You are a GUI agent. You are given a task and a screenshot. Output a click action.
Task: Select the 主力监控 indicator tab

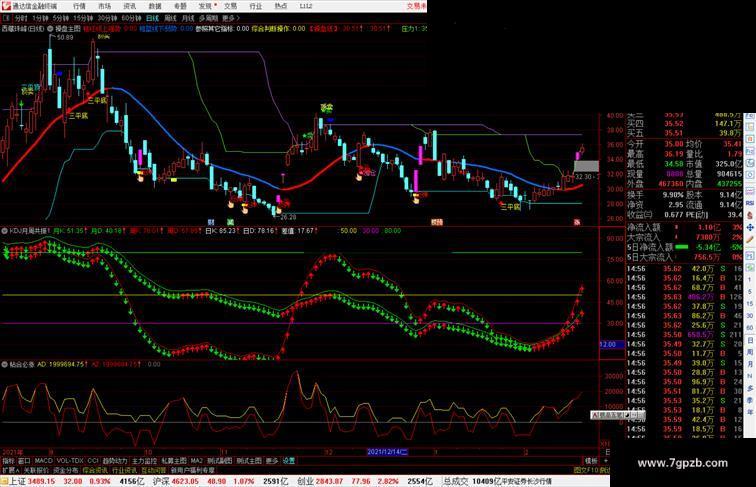tap(144, 461)
